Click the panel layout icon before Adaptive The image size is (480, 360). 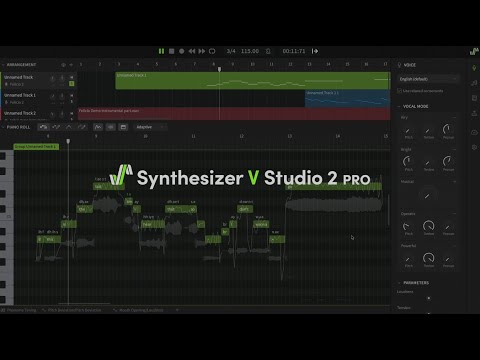point(123,127)
